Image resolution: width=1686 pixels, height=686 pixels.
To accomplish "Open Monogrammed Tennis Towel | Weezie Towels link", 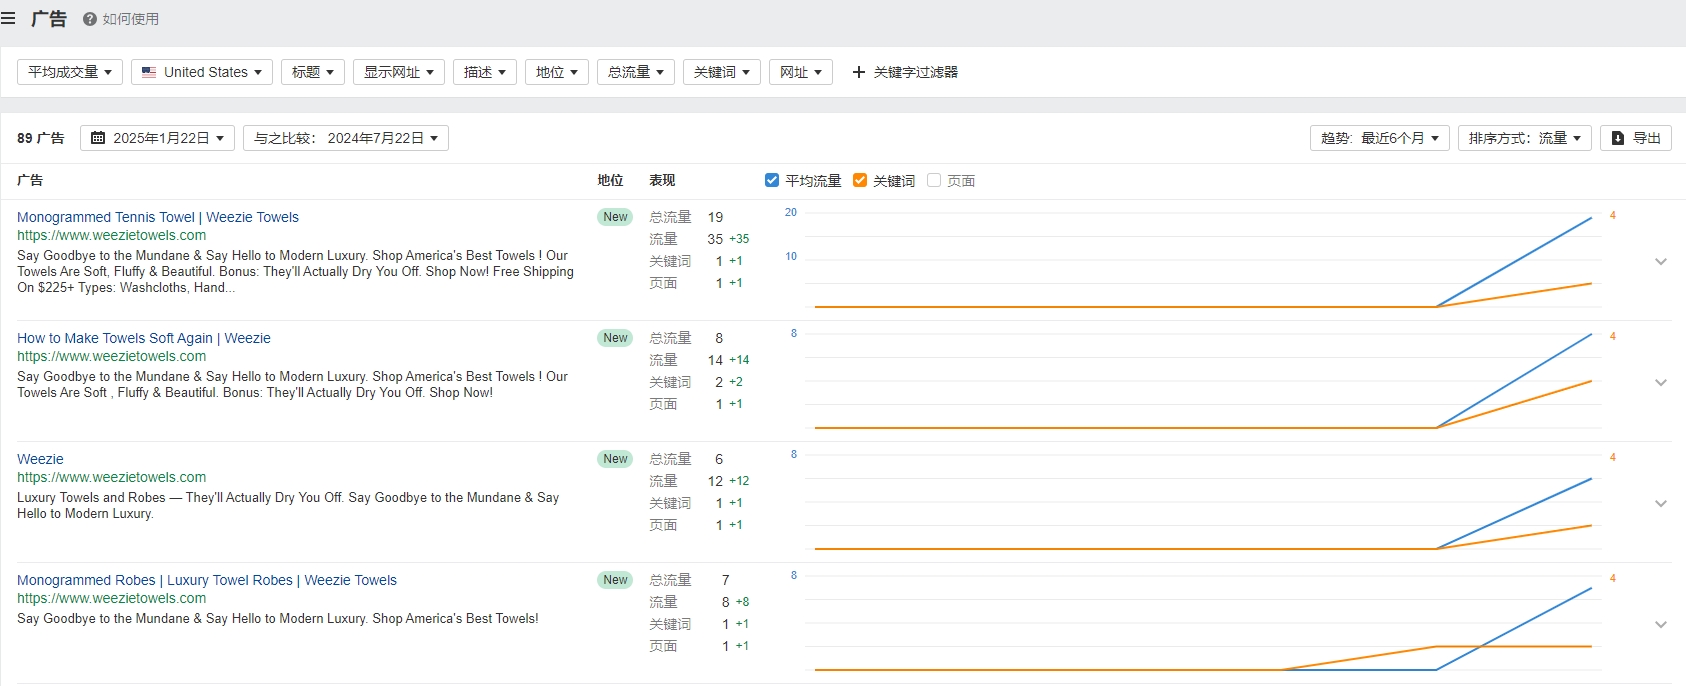I will [158, 217].
